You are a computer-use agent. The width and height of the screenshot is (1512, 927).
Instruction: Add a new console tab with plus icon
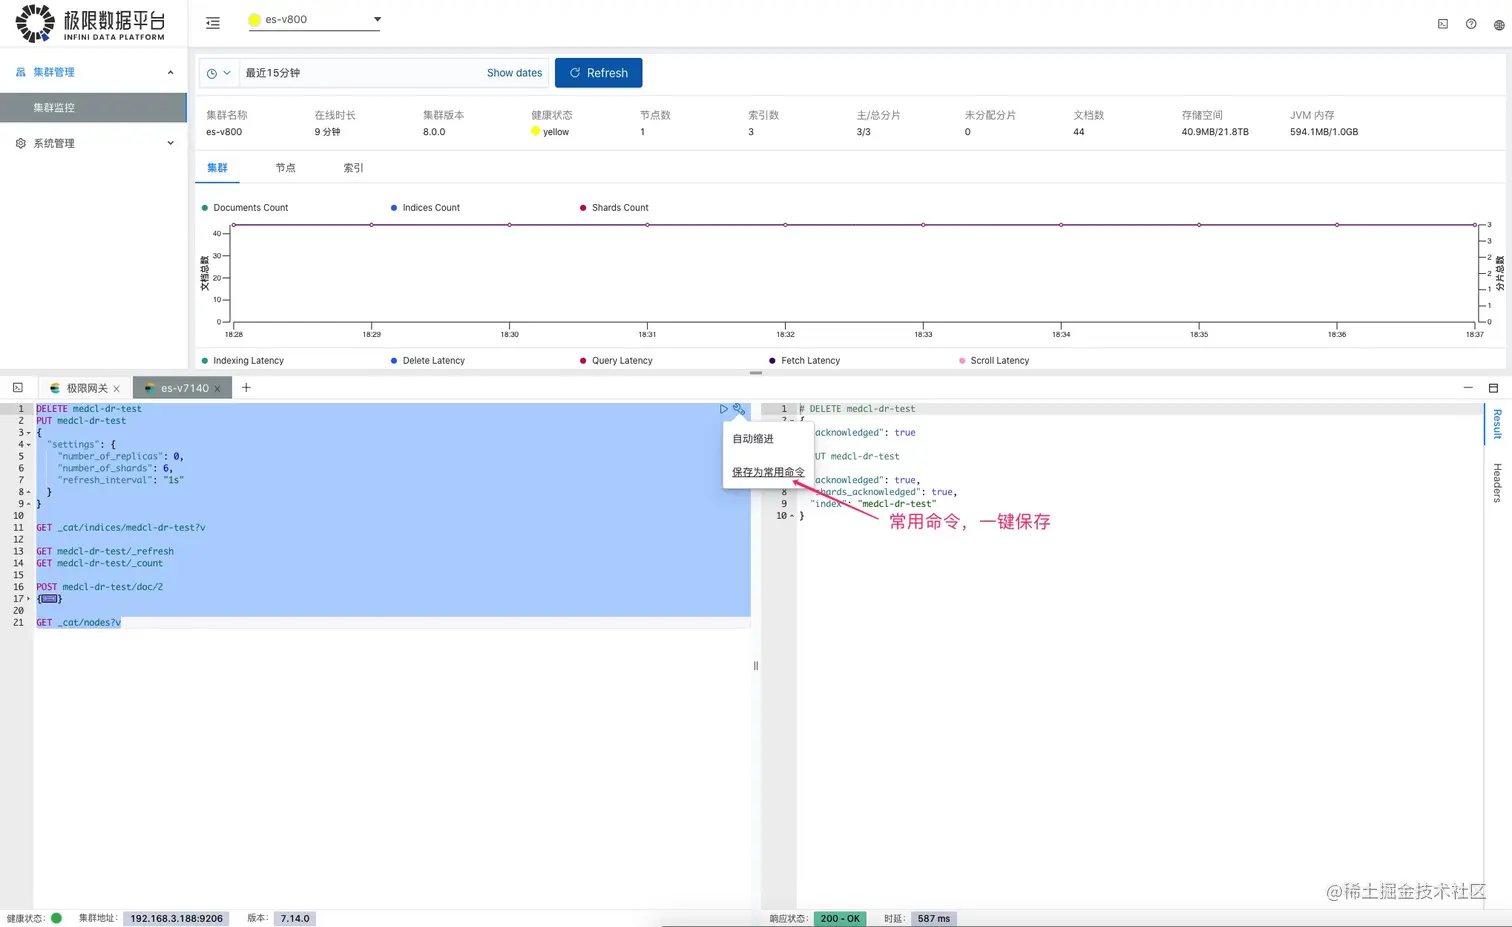coord(246,388)
